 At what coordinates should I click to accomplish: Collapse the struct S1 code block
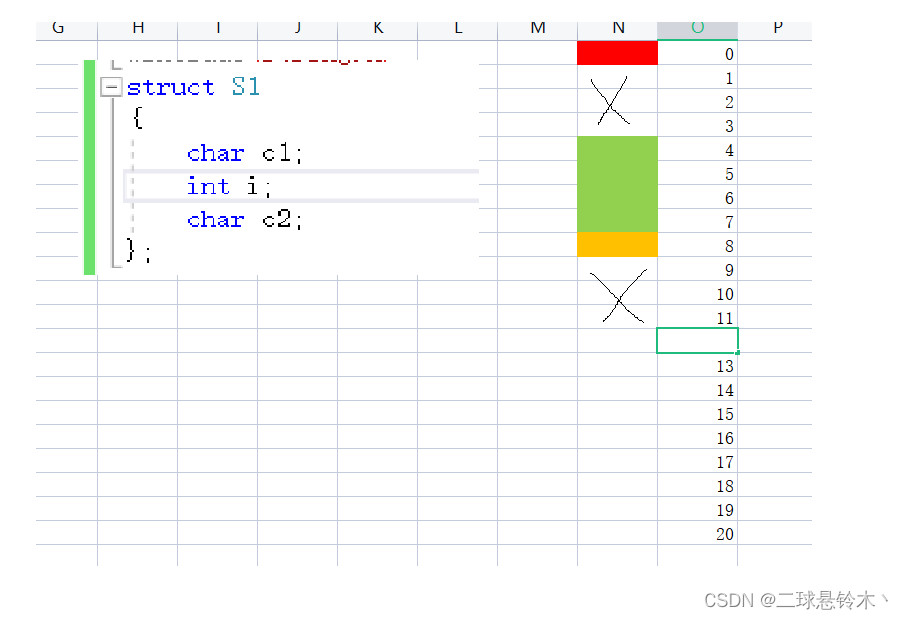pyautogui.click(x=113, y=87)
